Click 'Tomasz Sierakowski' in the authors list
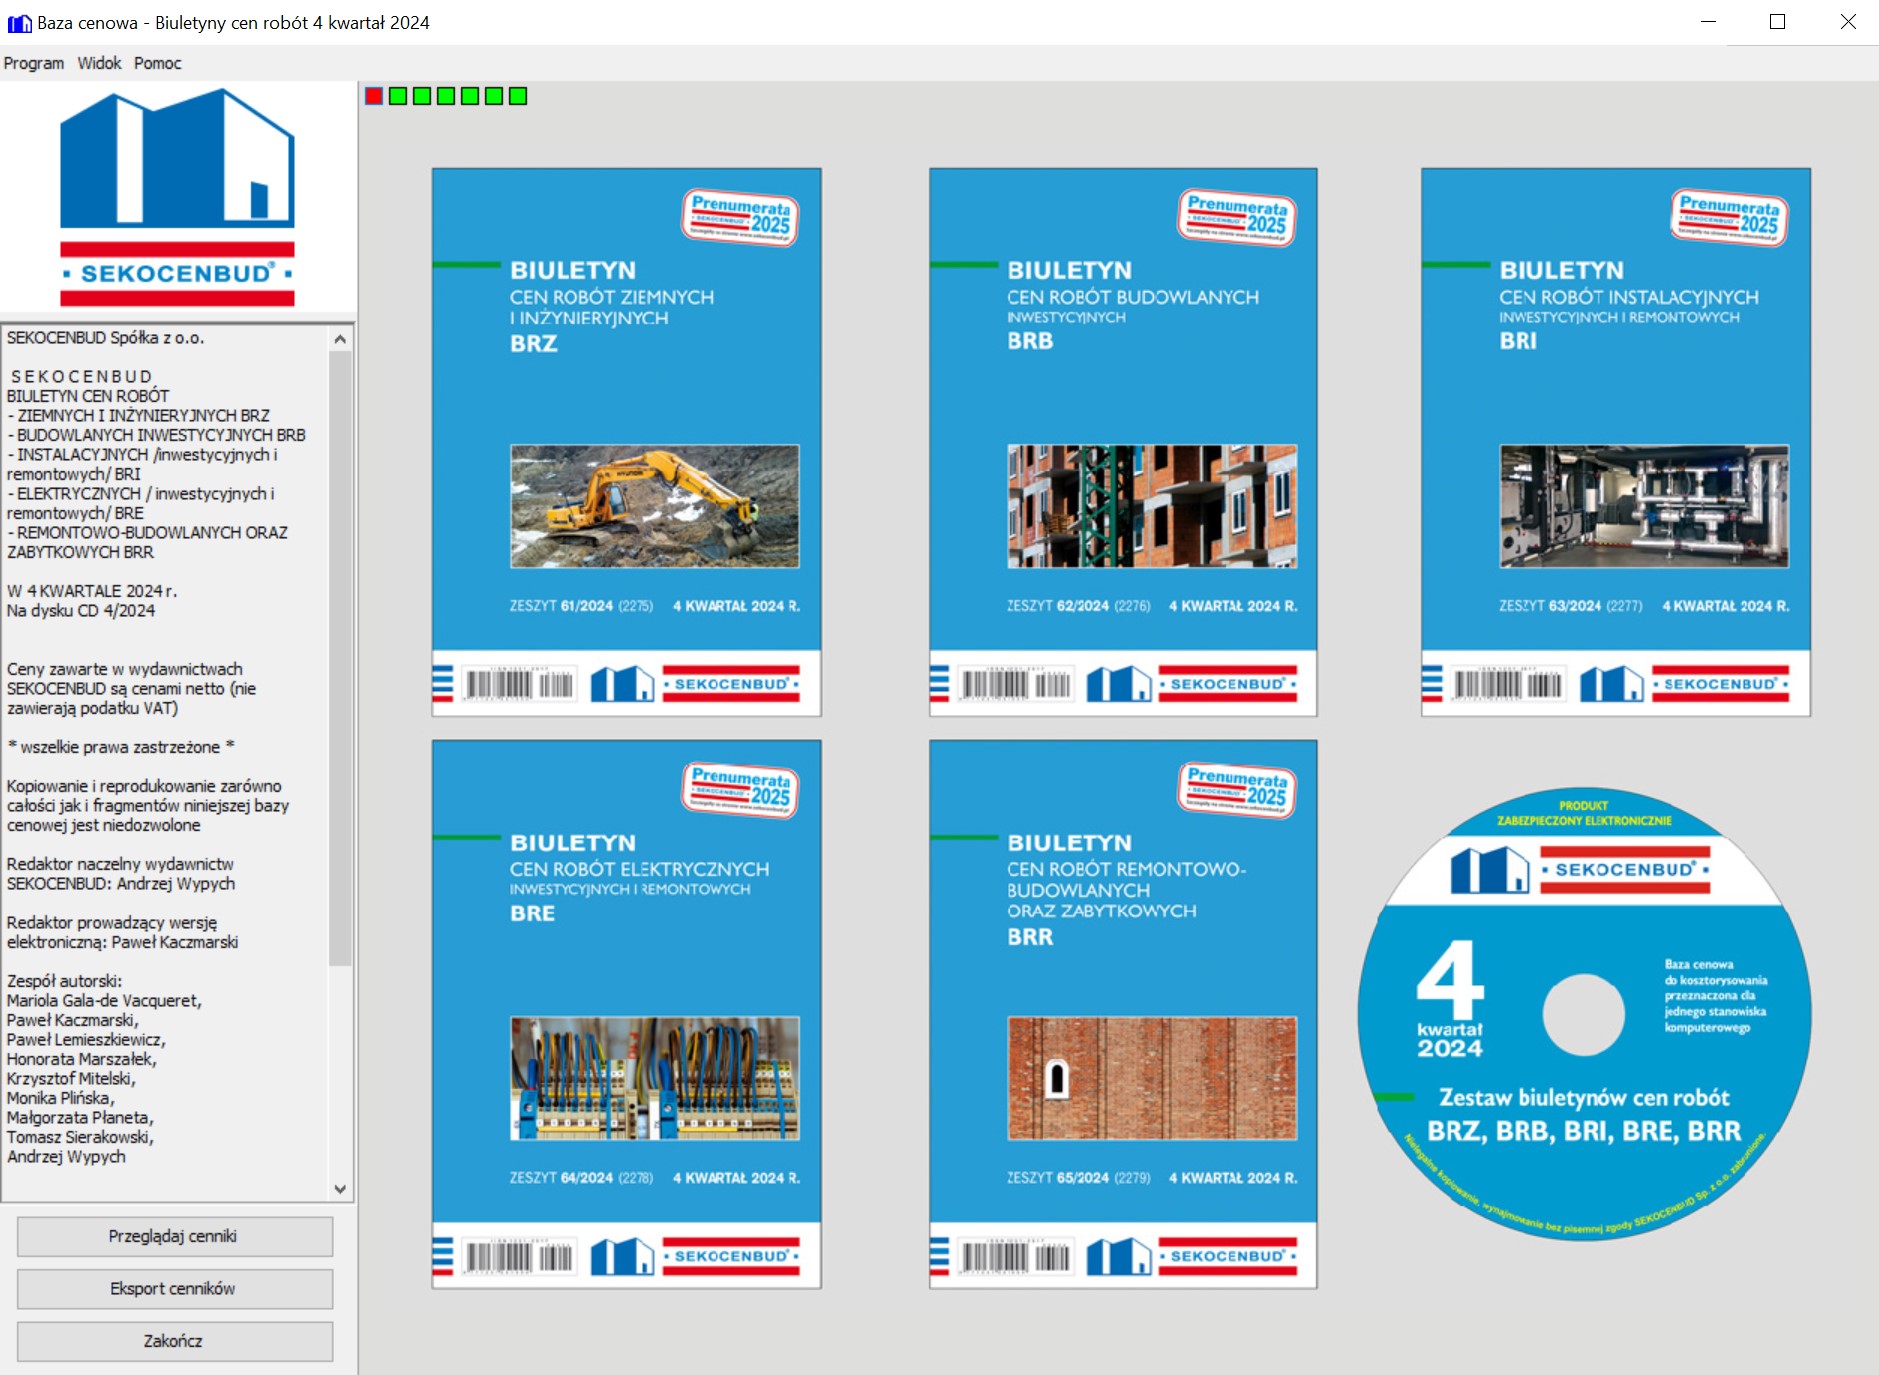This screenshot has width=1879, height=1375. tap(80, 1137)
